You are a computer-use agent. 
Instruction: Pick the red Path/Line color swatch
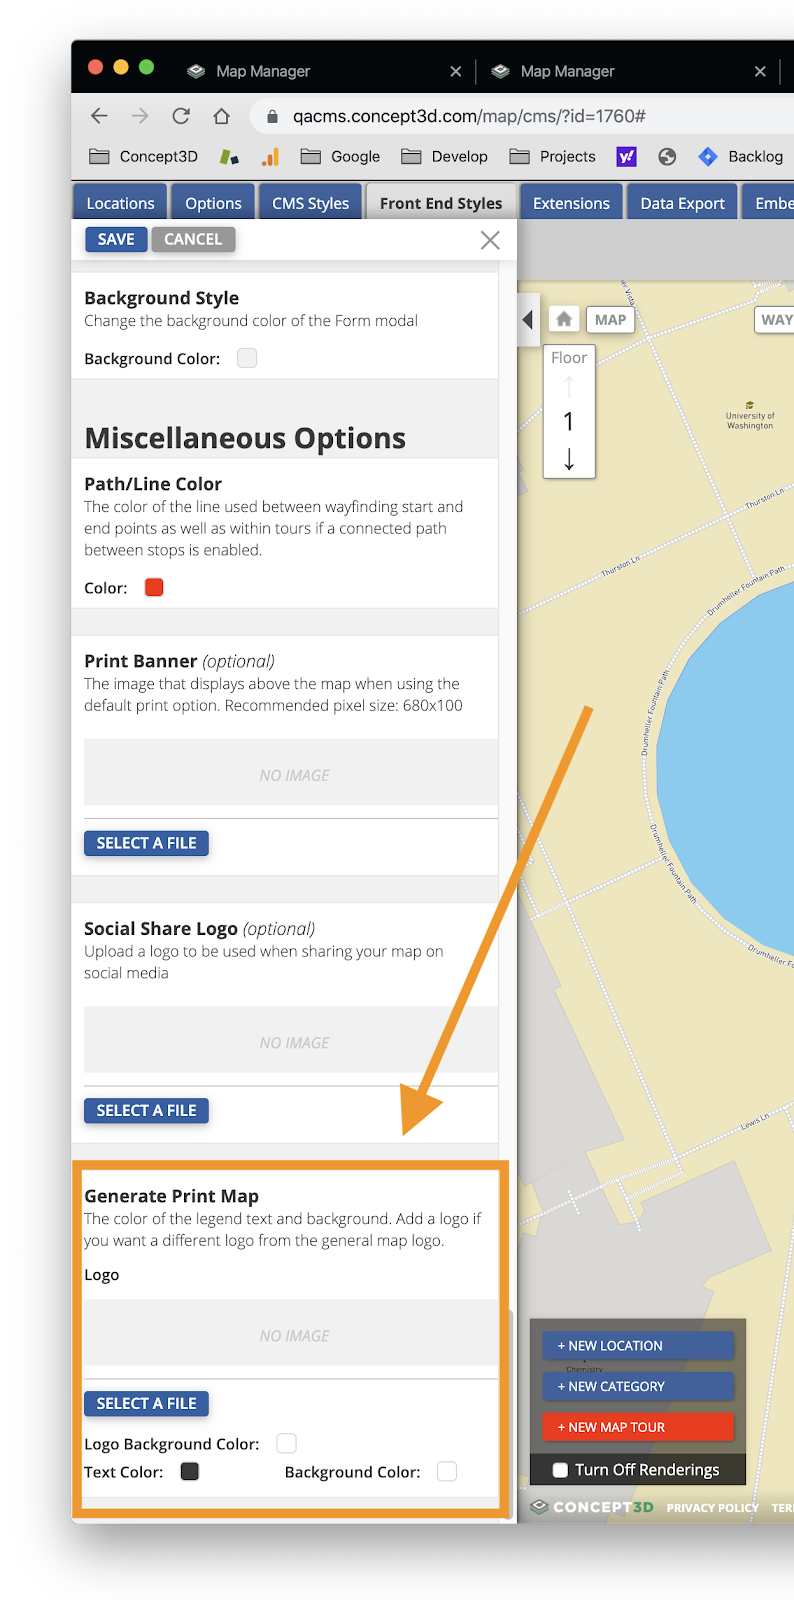click(154, 587)
